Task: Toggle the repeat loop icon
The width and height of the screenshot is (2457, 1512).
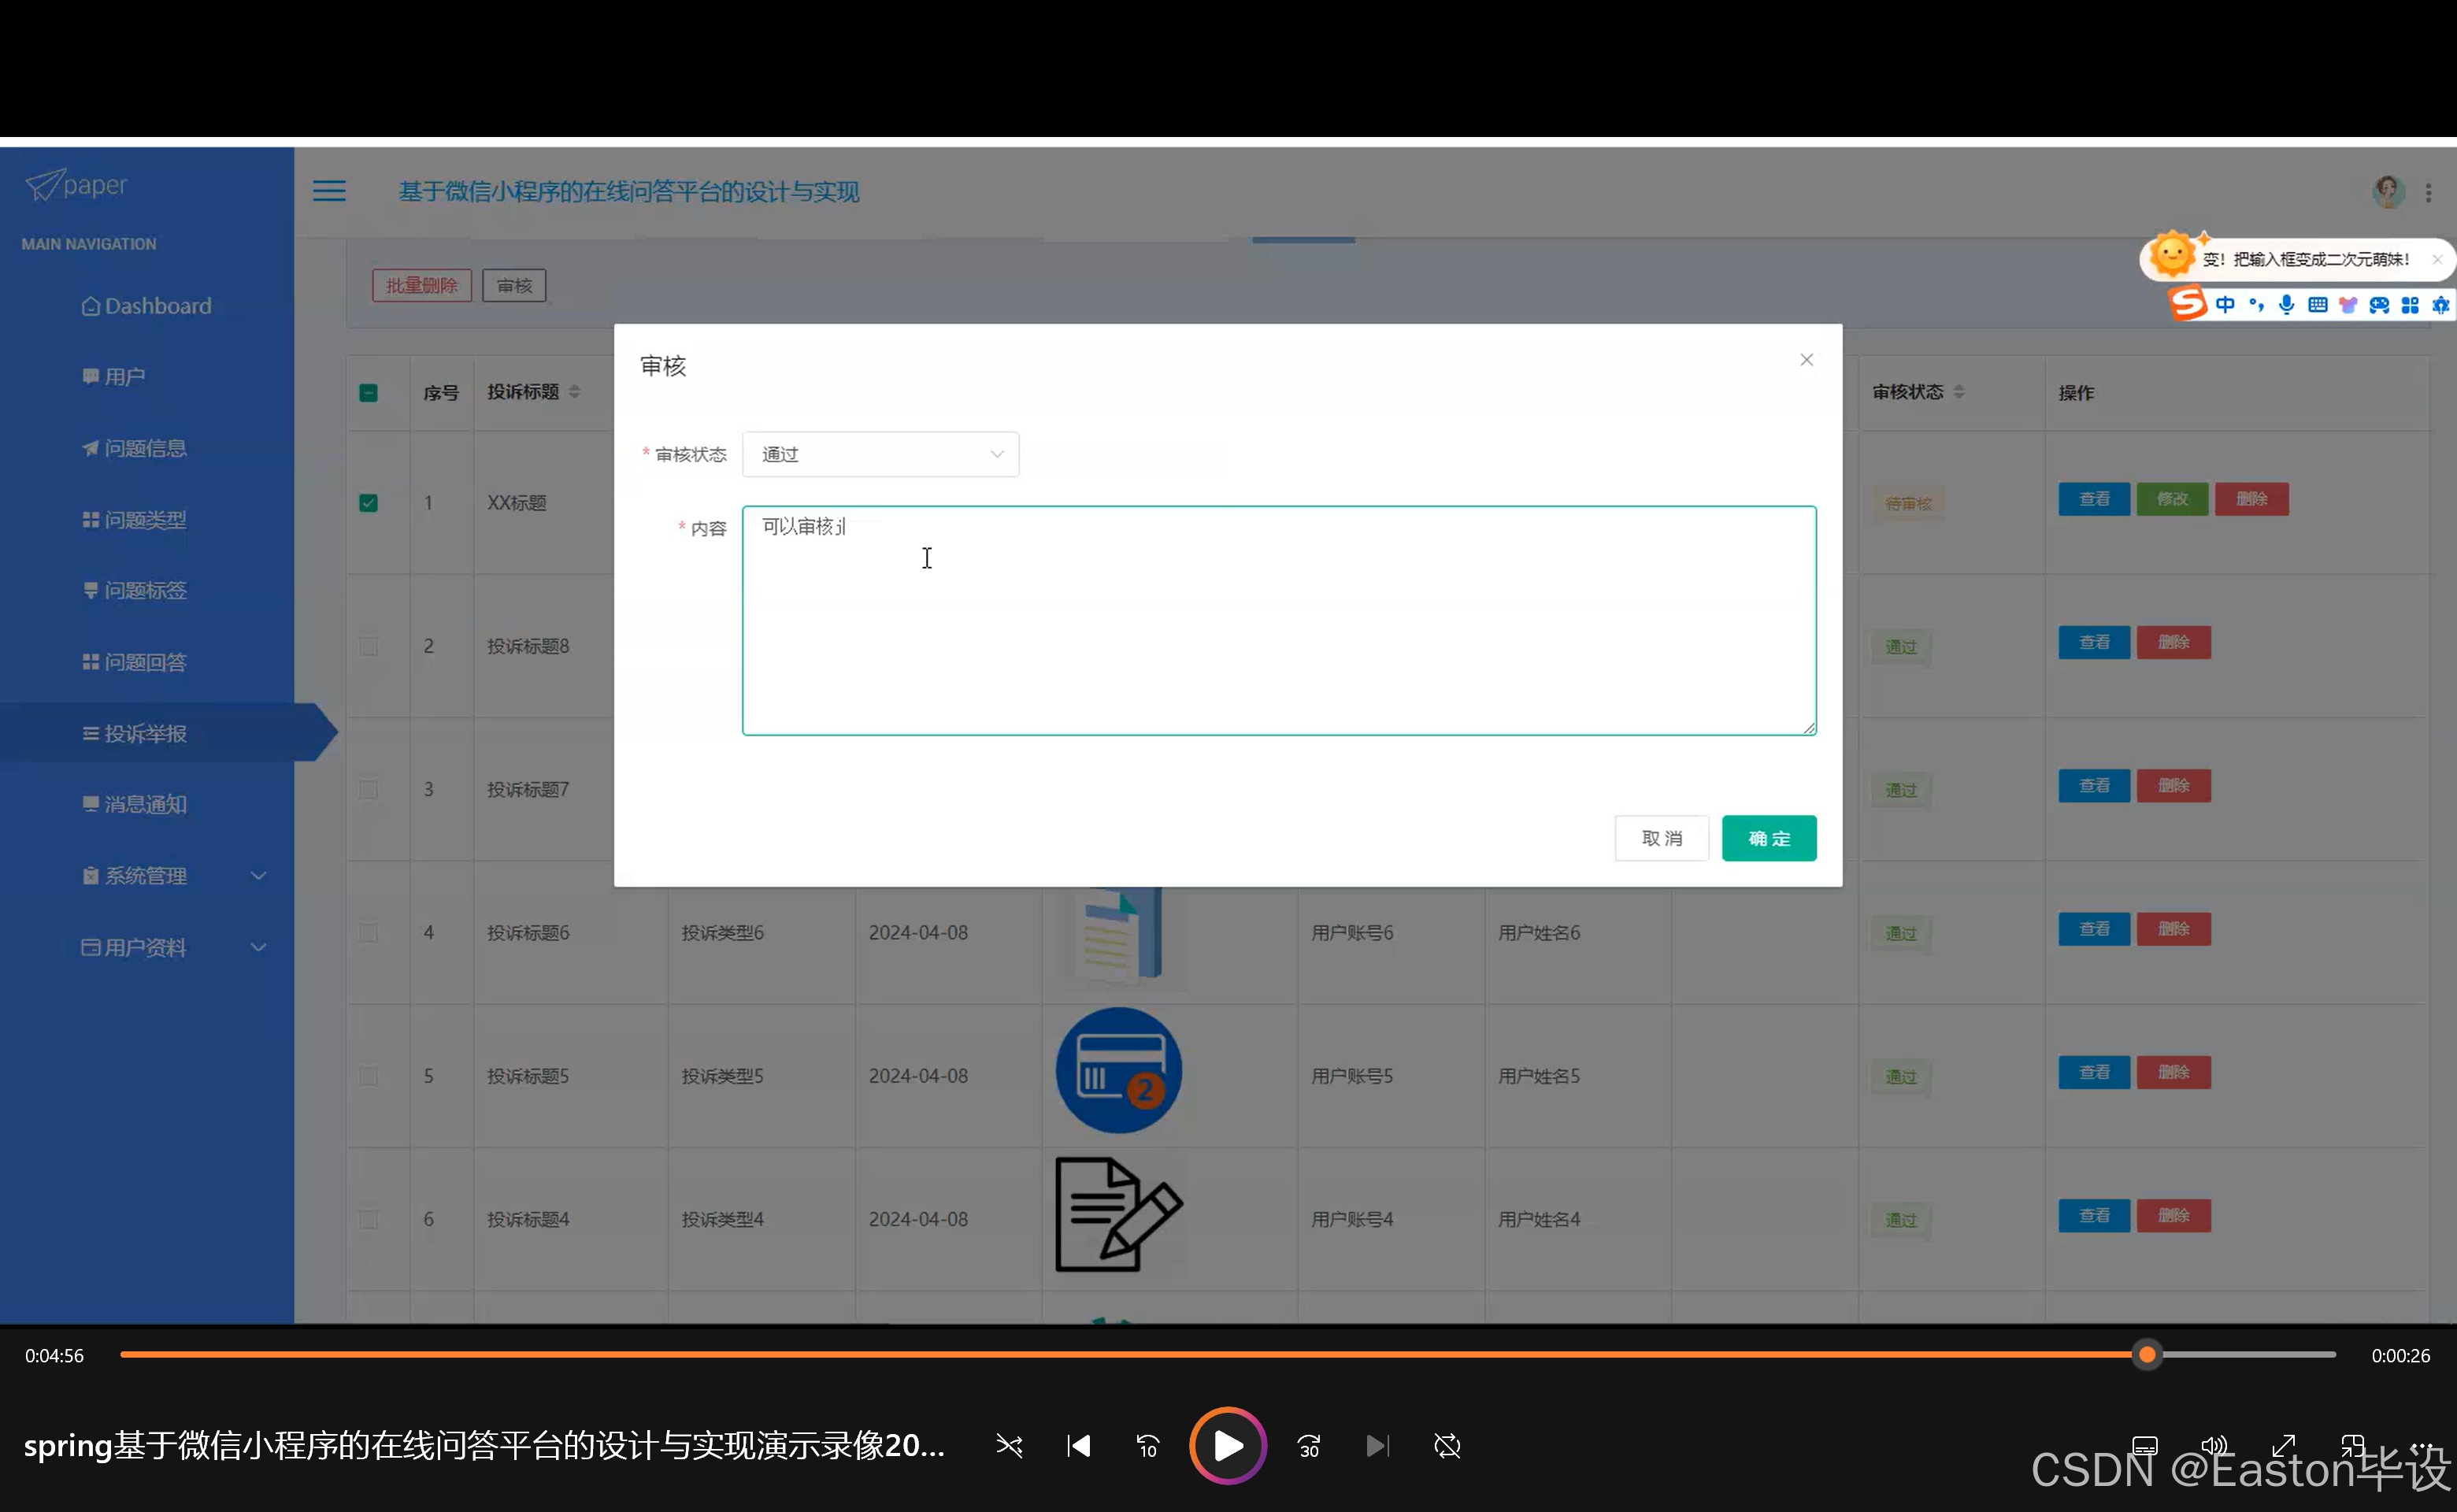Action: (x=1447, y=1446)
